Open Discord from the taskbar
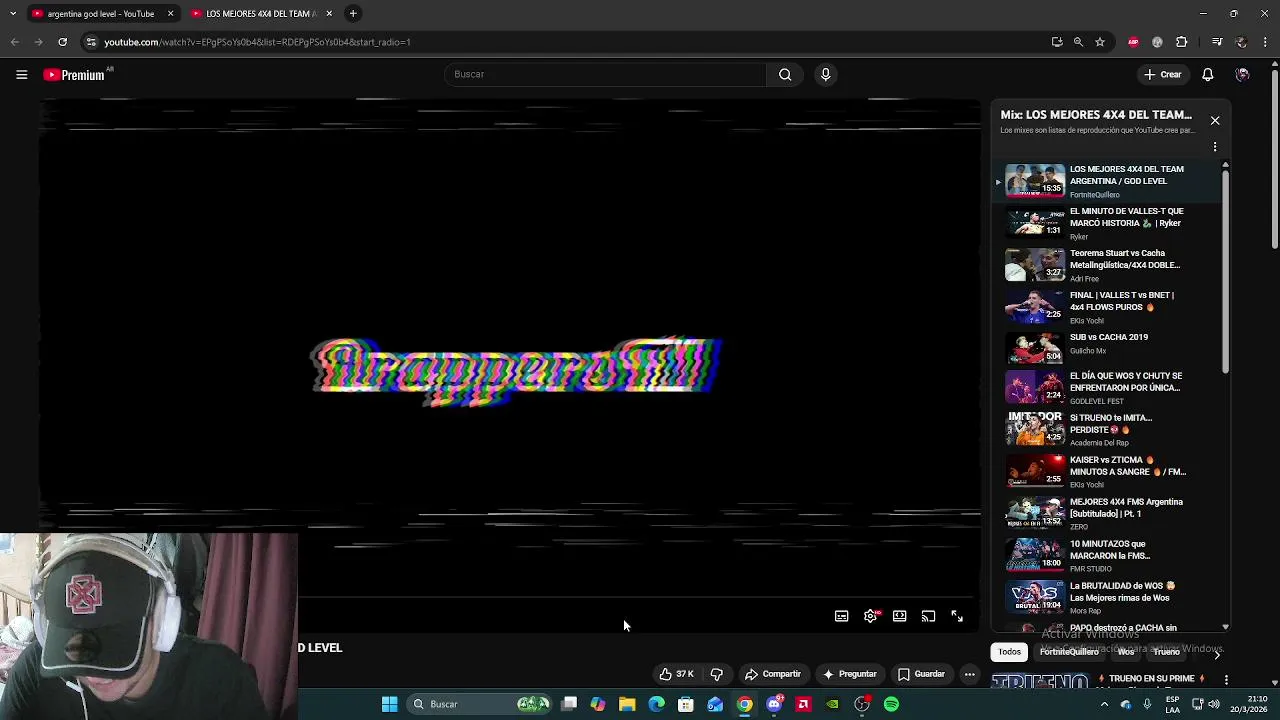1280x720 pixels. pyautogui.click(x=774, y=704)
